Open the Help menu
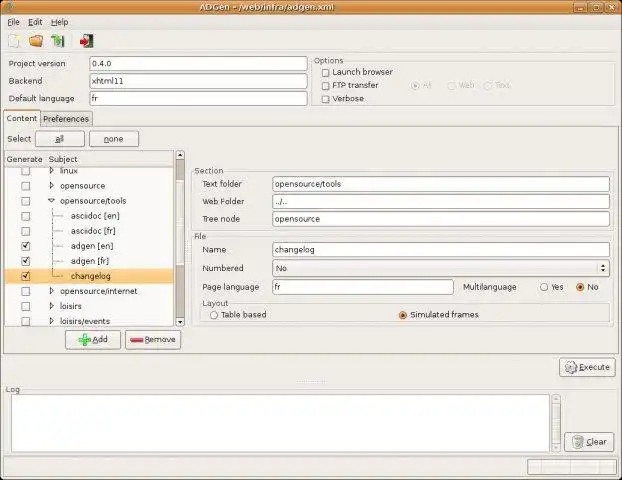The width and height of the screenshot is (622, 480). tap(60, 22)
